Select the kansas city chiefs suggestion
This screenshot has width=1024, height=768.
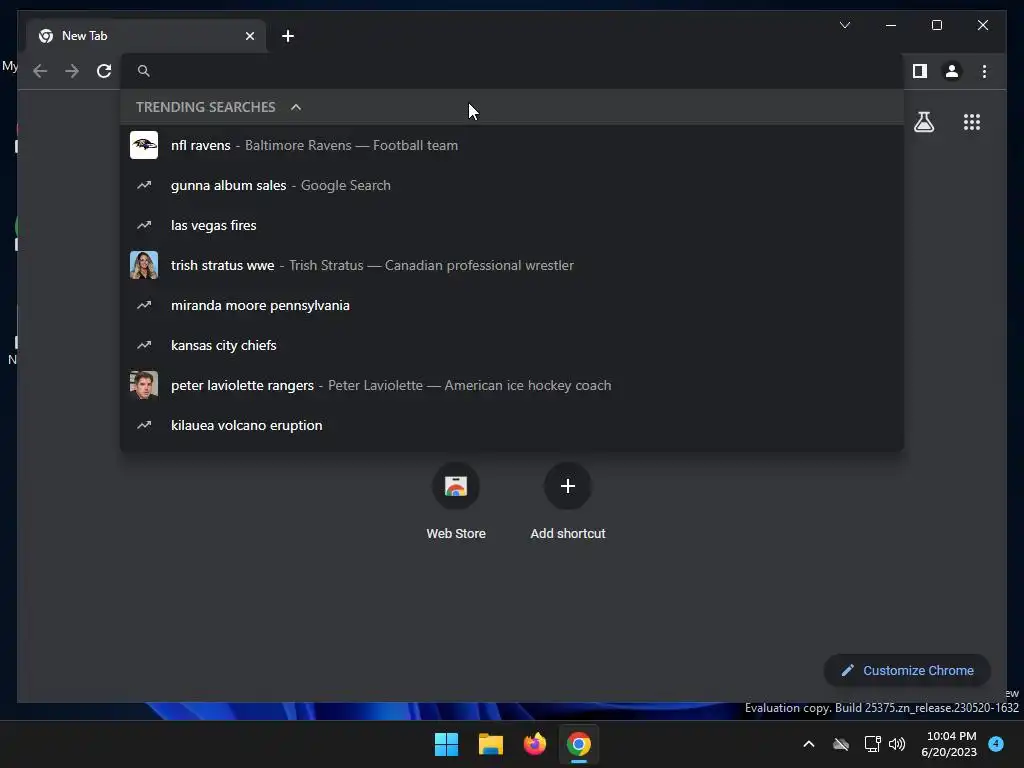[512, 345]
